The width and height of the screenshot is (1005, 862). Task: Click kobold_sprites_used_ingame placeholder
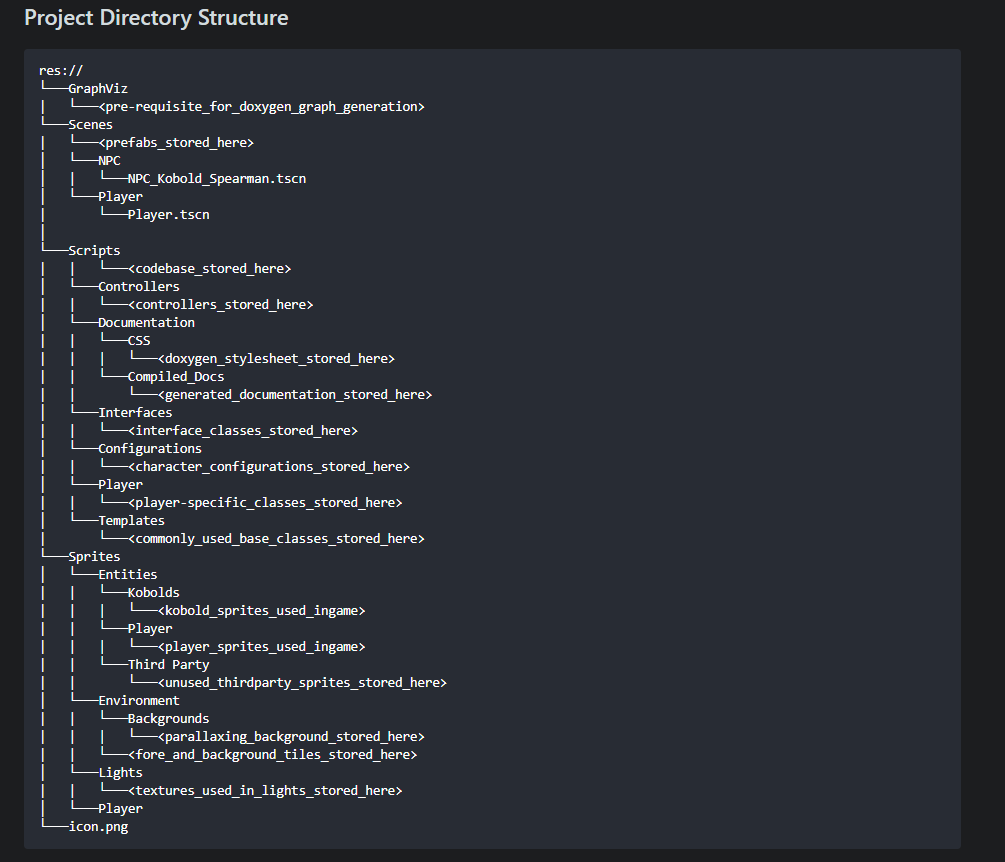[262, 611]
